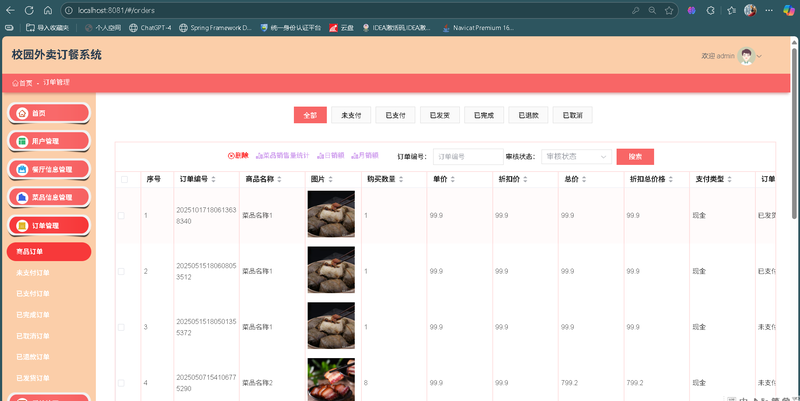
Task: Switch to the 未支付 tab
Action: pyautogui.click(x=351, y=115)
